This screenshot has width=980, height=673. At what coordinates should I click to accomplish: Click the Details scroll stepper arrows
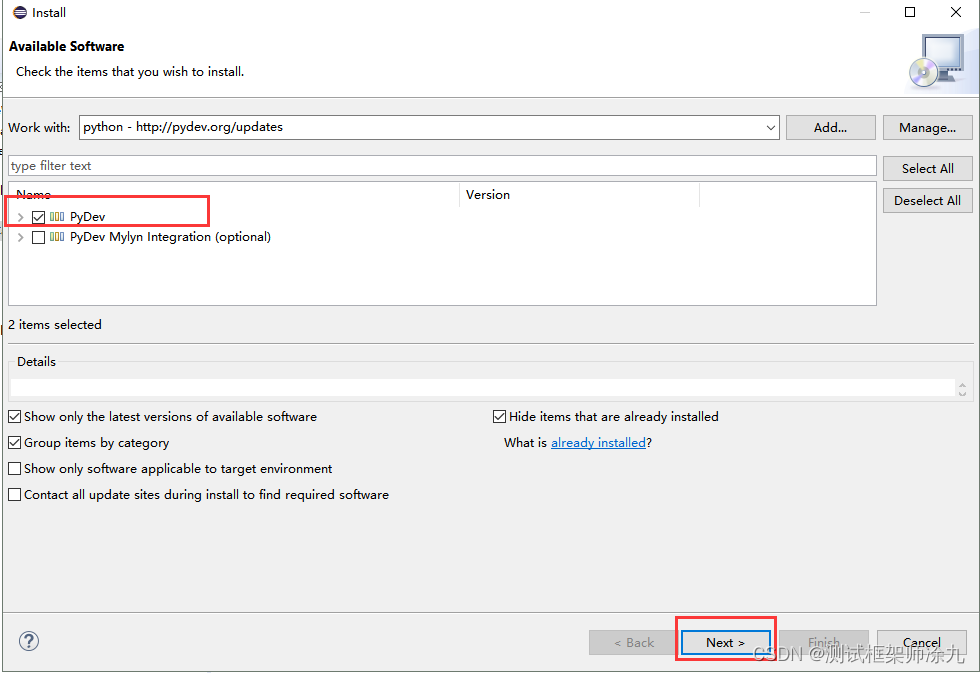point(962,389)
